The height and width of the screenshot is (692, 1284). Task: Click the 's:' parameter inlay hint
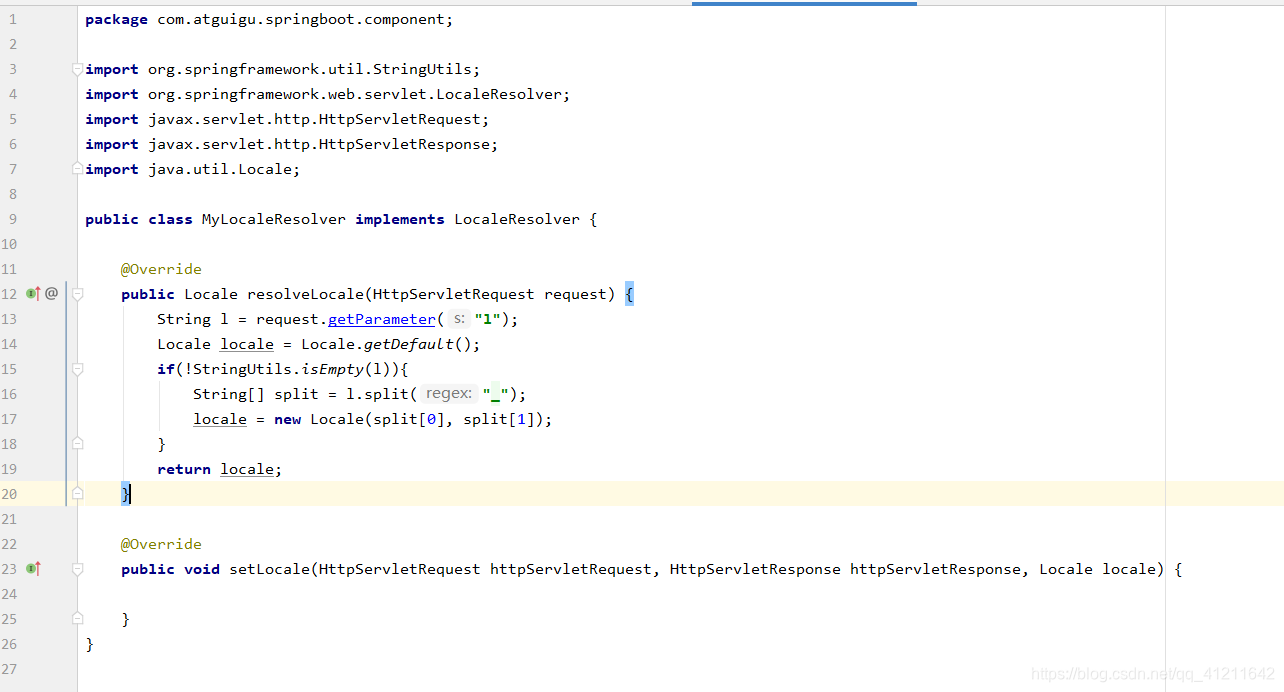tap(458, 319)
